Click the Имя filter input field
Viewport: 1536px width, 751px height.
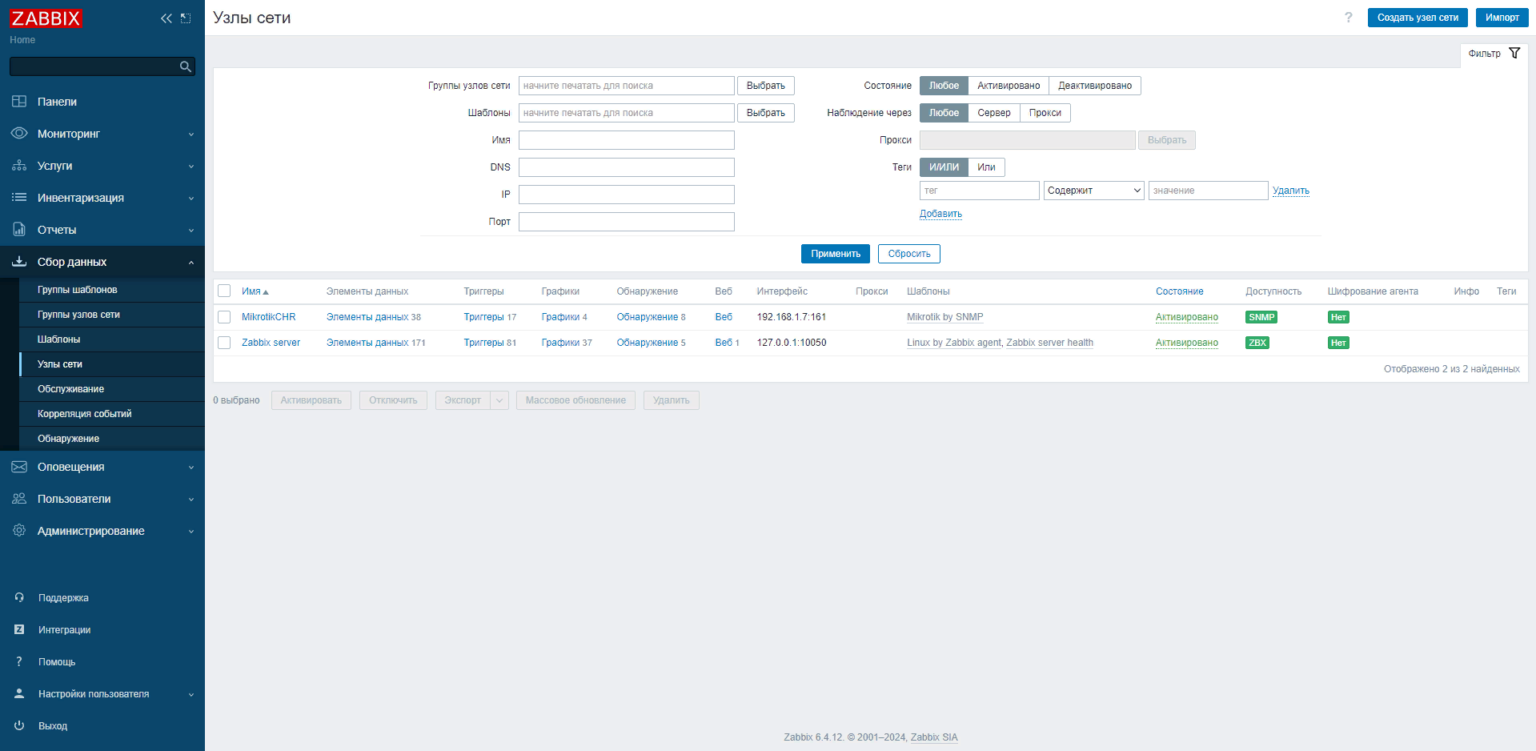point(626,140)
